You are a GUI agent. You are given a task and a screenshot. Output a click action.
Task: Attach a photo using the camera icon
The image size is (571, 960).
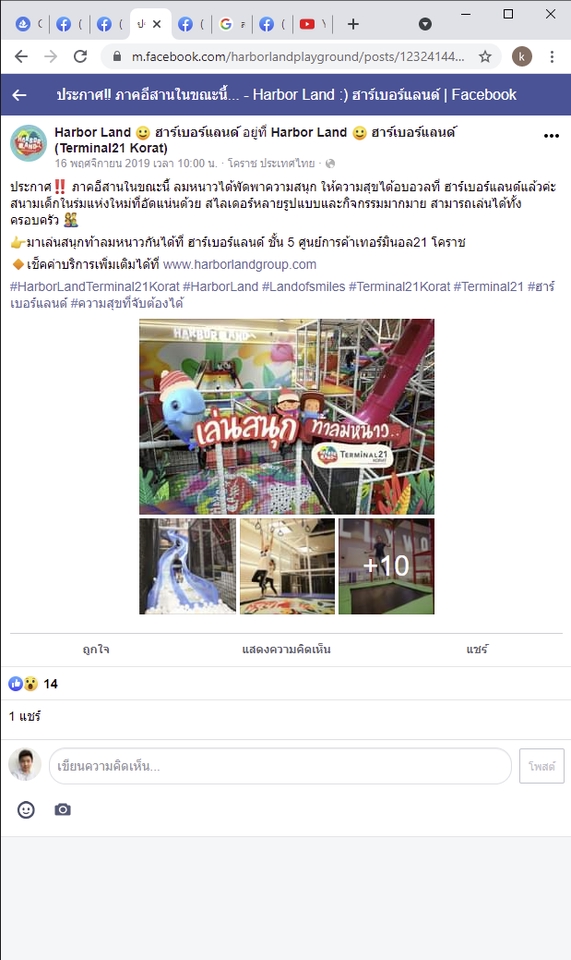click(62, 810)
